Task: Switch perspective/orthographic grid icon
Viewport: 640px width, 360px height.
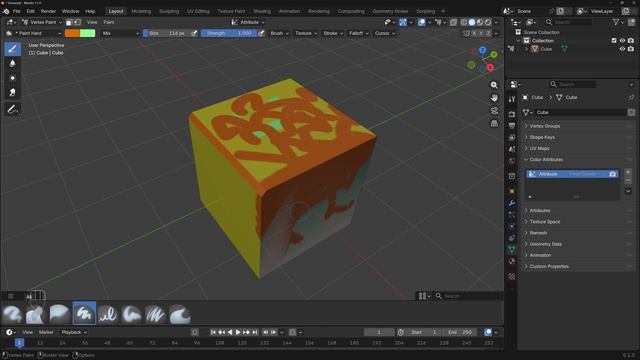Action: click(x=494, y=123)
